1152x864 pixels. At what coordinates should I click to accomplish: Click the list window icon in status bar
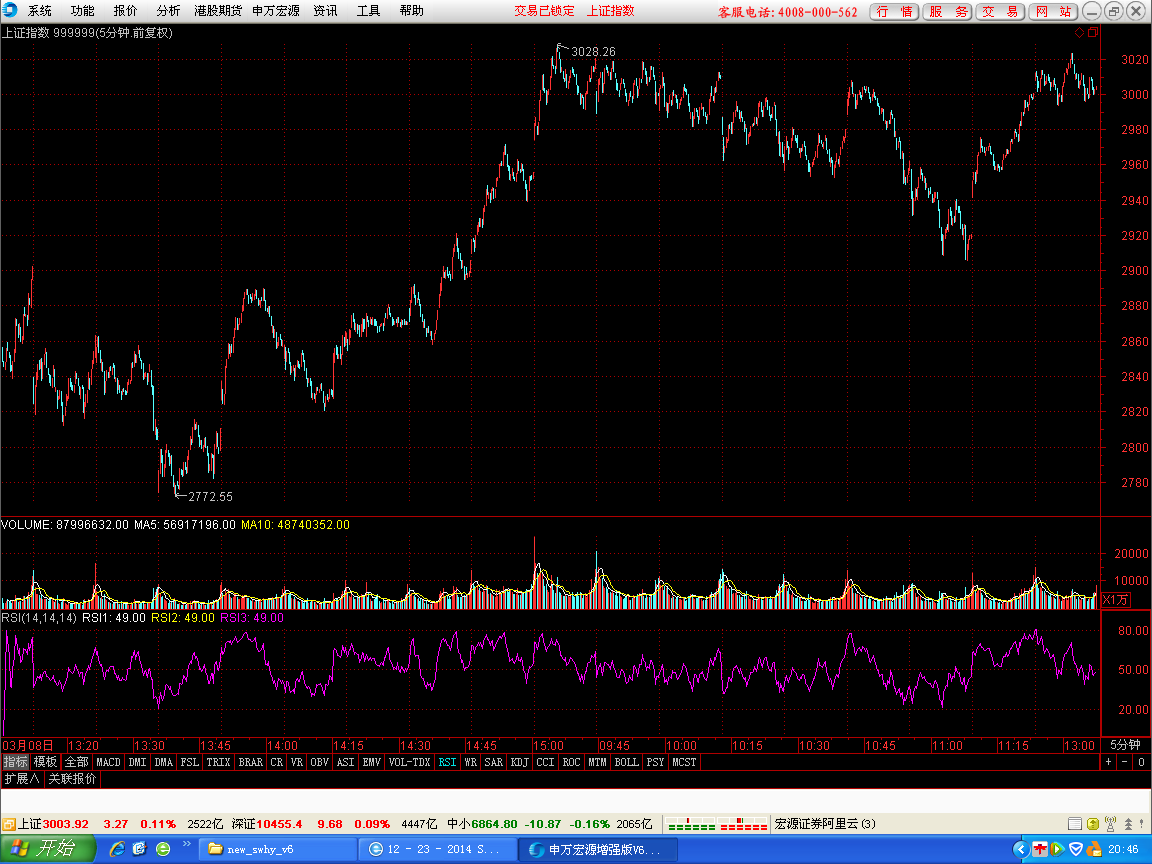click(x=1075, y=824)
